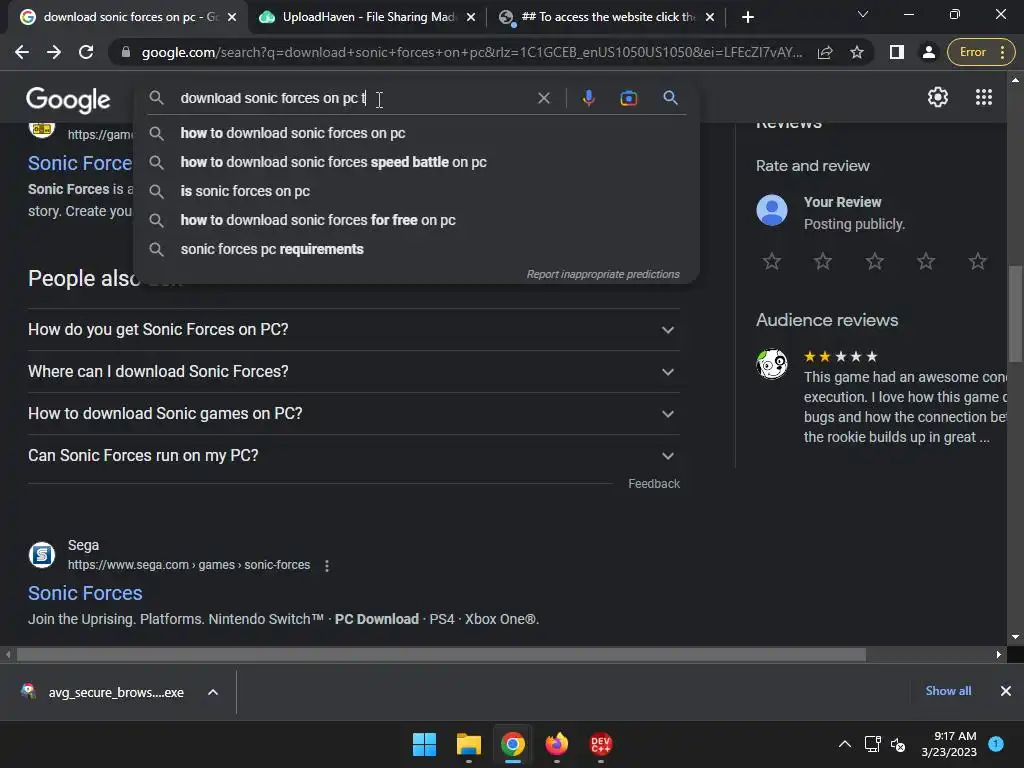Switch to the UploadHaven tab
The height and width of the screenshot is (768, 1024).
tap(368, 17)
